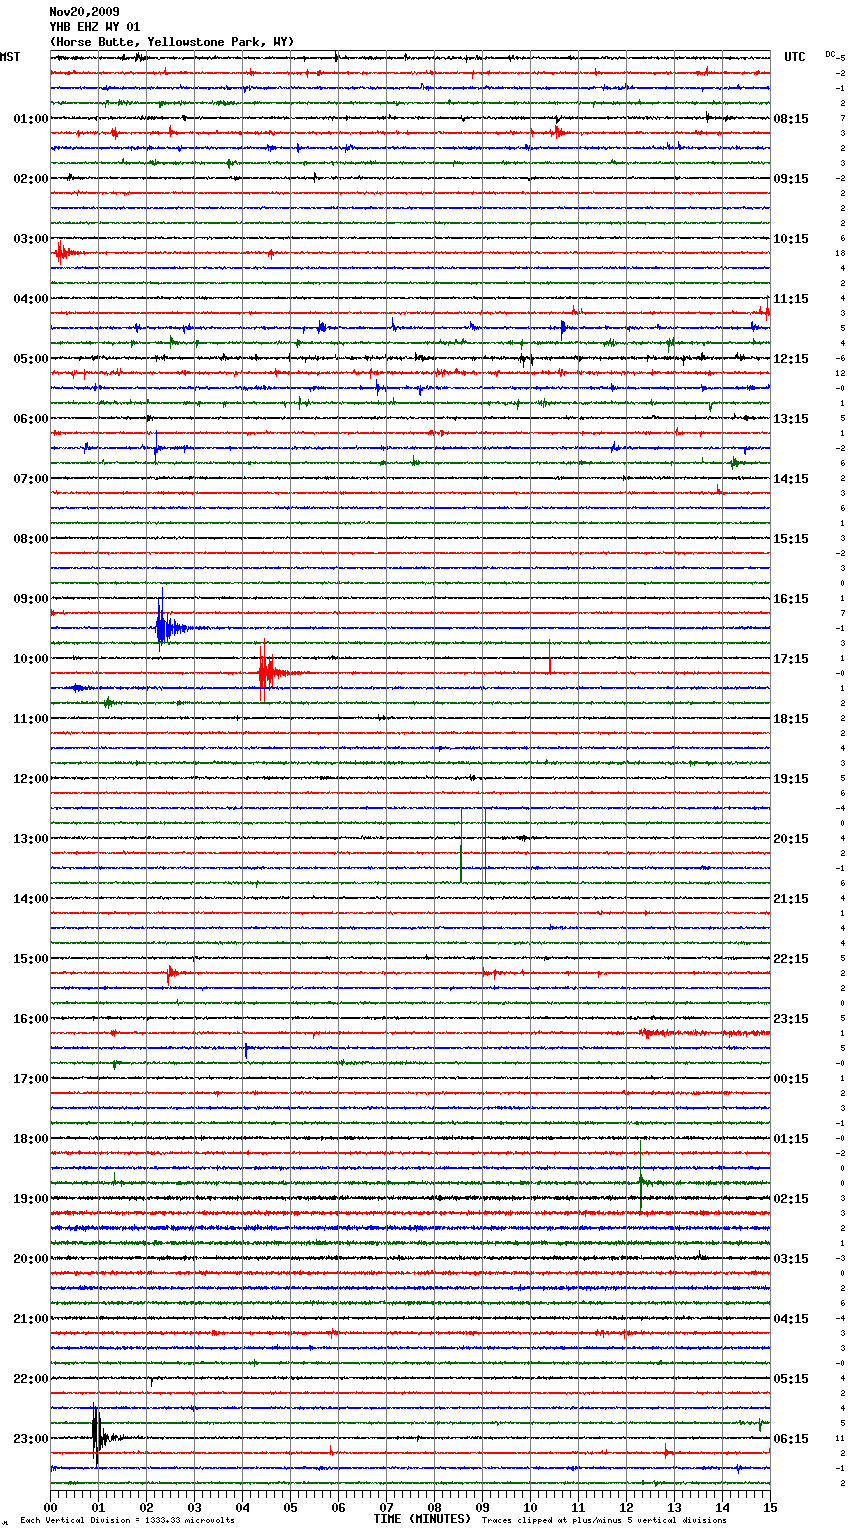Screen dimensions: 850x1534
Task: Pick the "23:00" MST time label
Action: (31, 1439)
